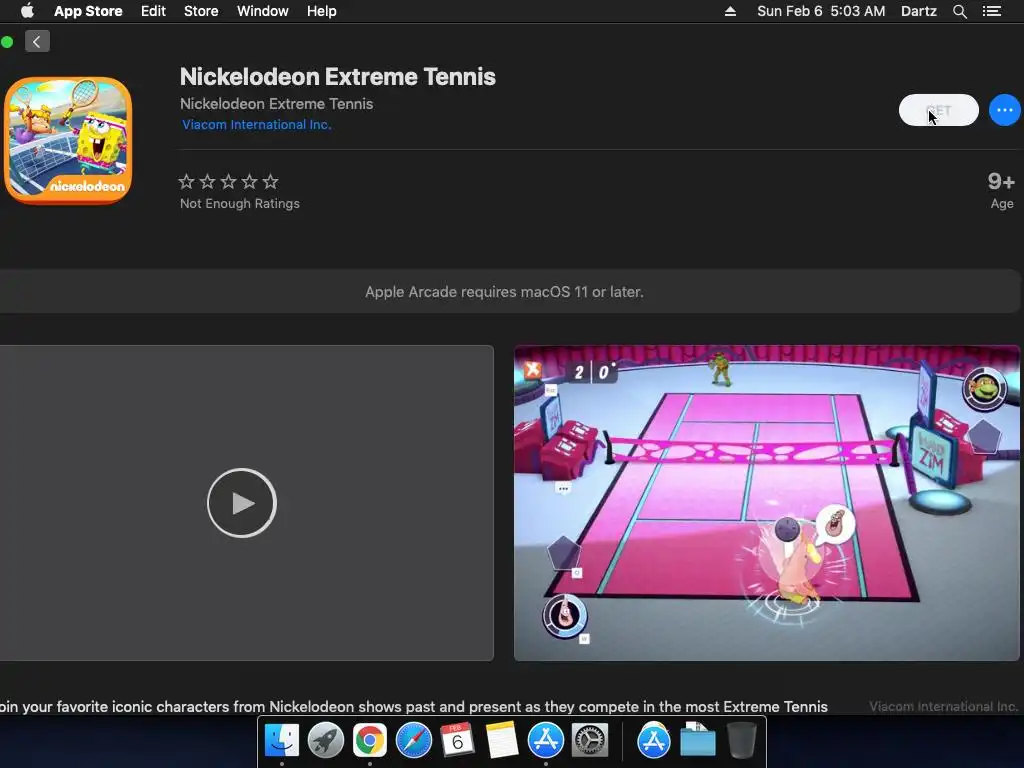
Task: Click the 9+ age rating
Action: pos(1000,181)
